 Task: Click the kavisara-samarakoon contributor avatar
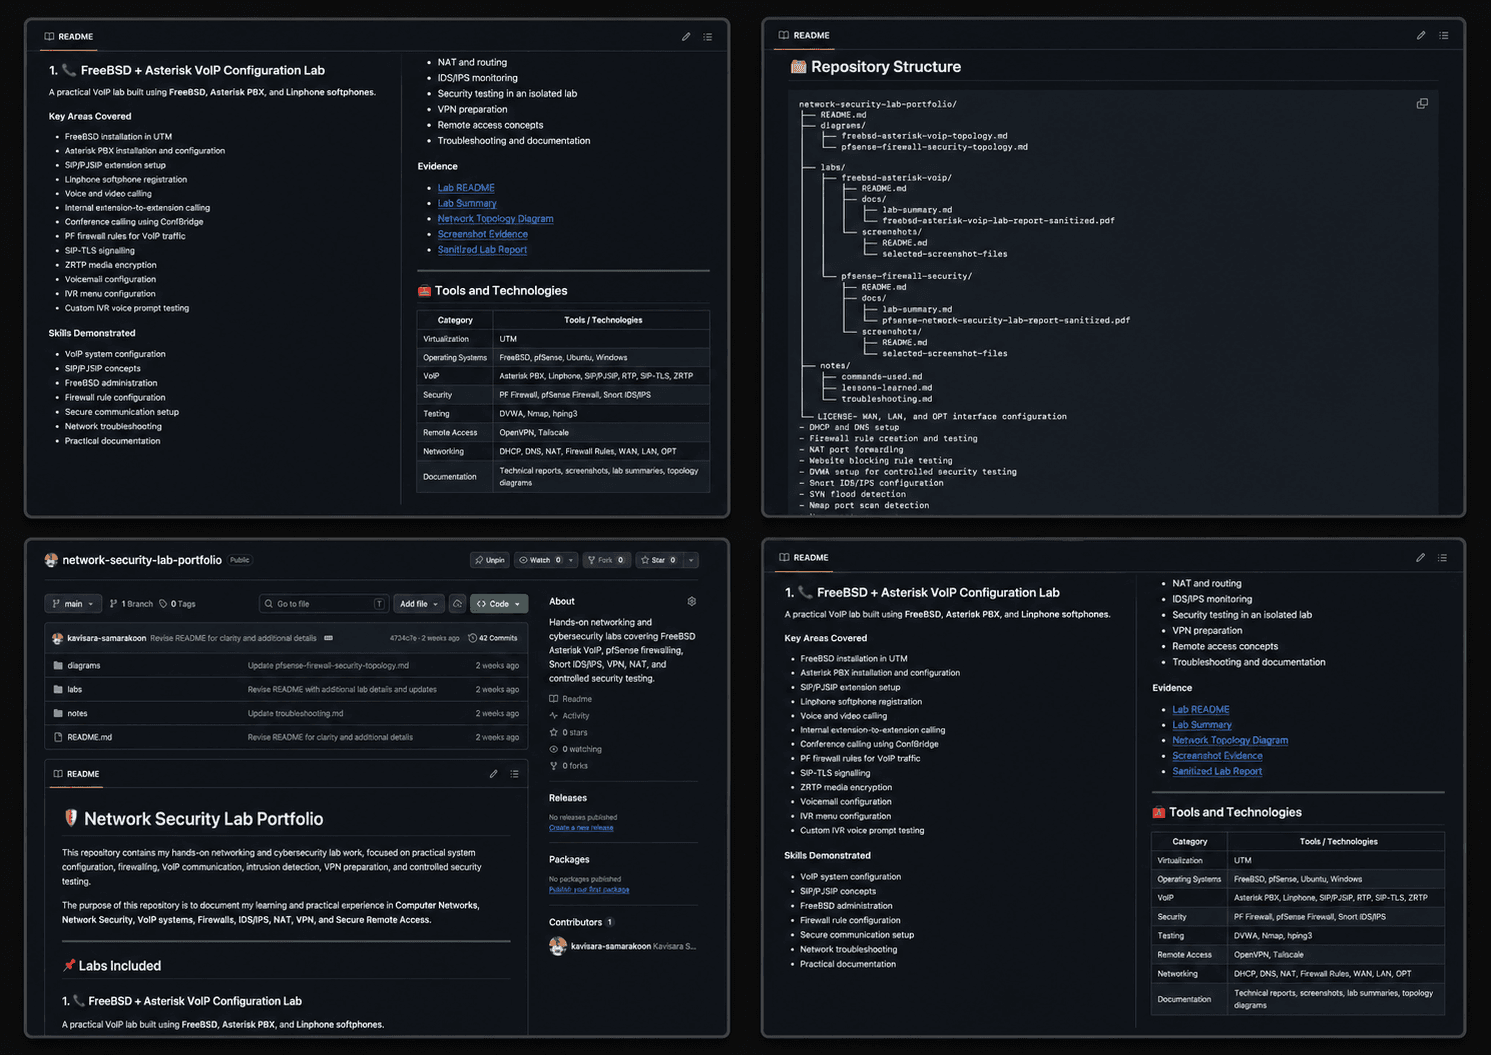(558, 946)
